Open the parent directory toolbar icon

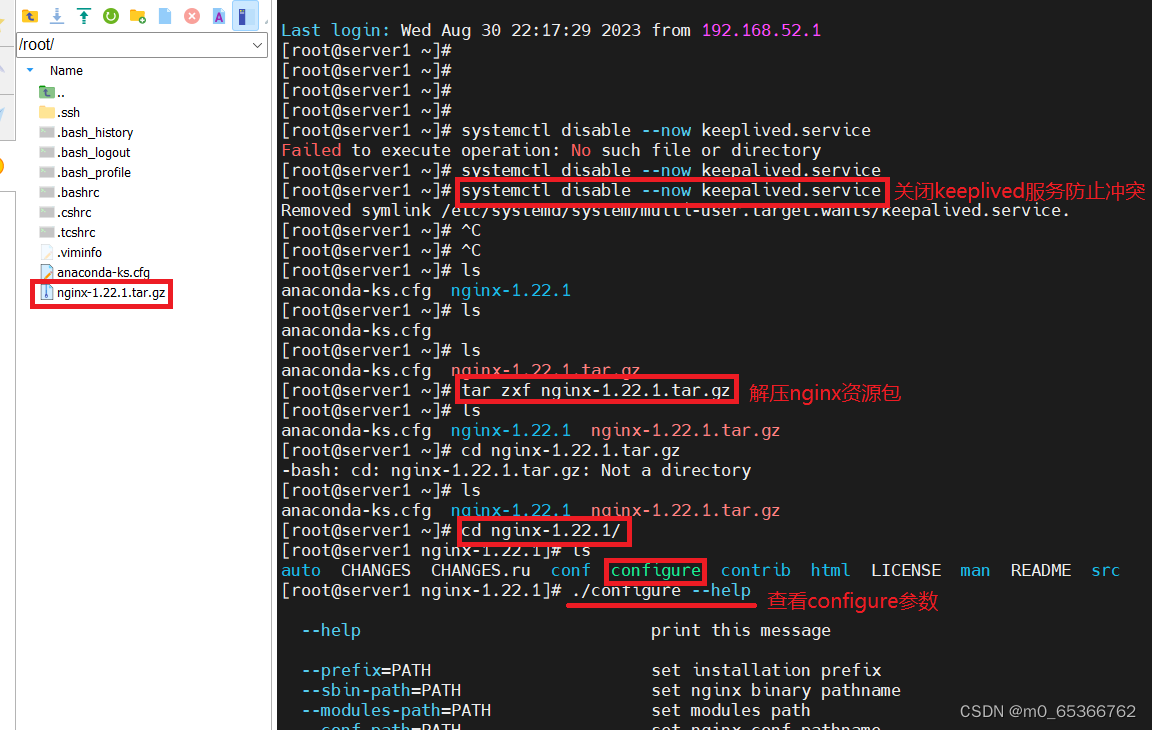tap(30, 16)
